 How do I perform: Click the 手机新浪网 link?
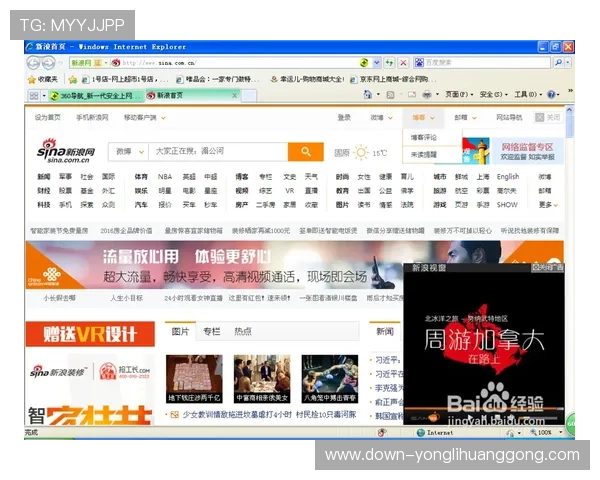[x=92, y=118]
